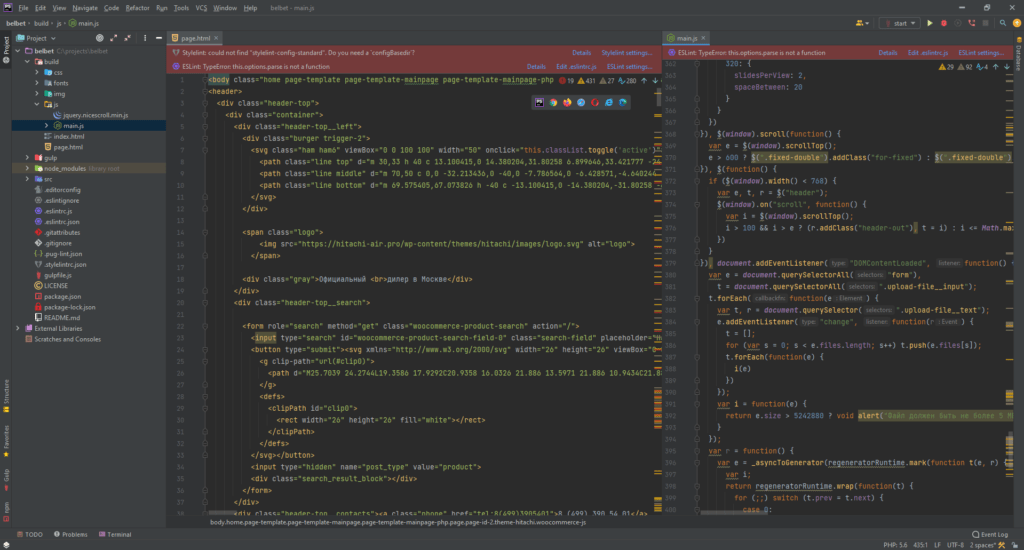Click 'Edit .eslintrc.js' in main.js banner
This screenshot has height=550, width=1024.
pyautogui.click(x=926, y=52)
